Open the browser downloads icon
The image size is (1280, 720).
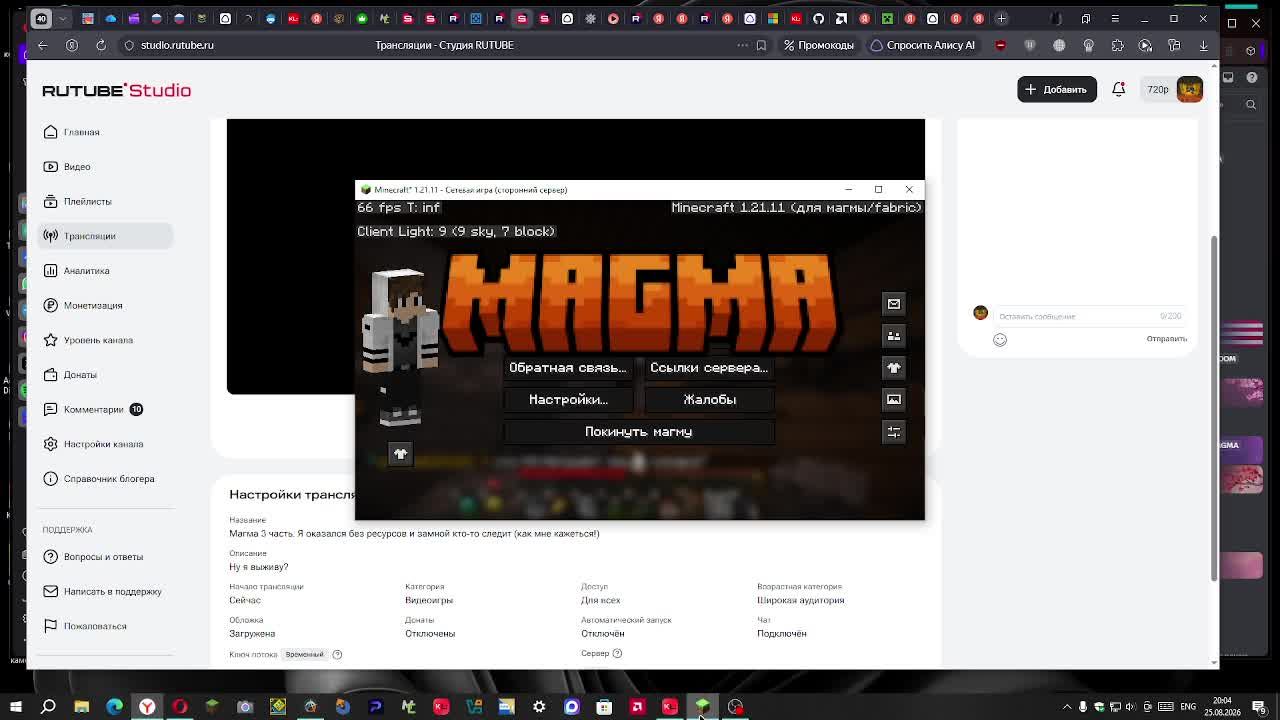coord(1203,45)
